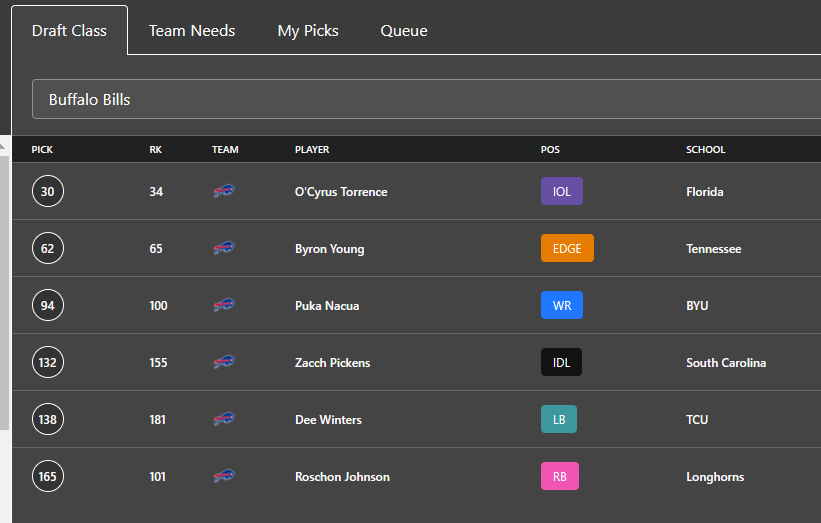Viewport: 821px width, 523px height.
Task: Click the orange EDGE position badge
Action: point(567,248)
